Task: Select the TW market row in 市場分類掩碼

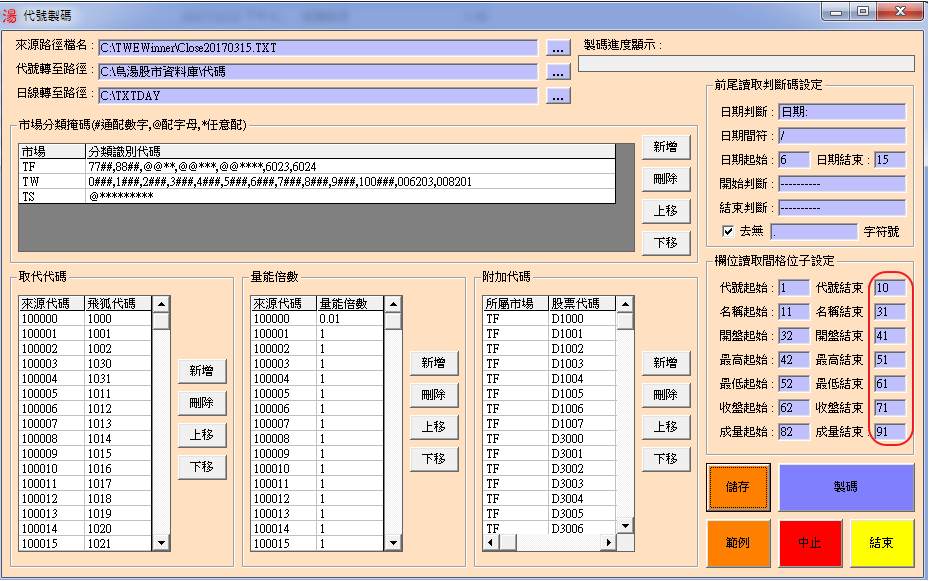Action: click(317, 181)
